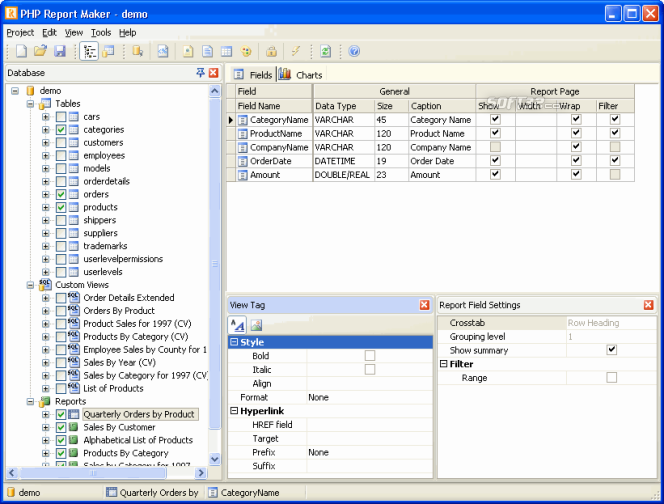Select the image icon in View Tag
Image resolution: width=664 pixels, height=504 pixels.
pyautogui.click(x=256, y=325)
